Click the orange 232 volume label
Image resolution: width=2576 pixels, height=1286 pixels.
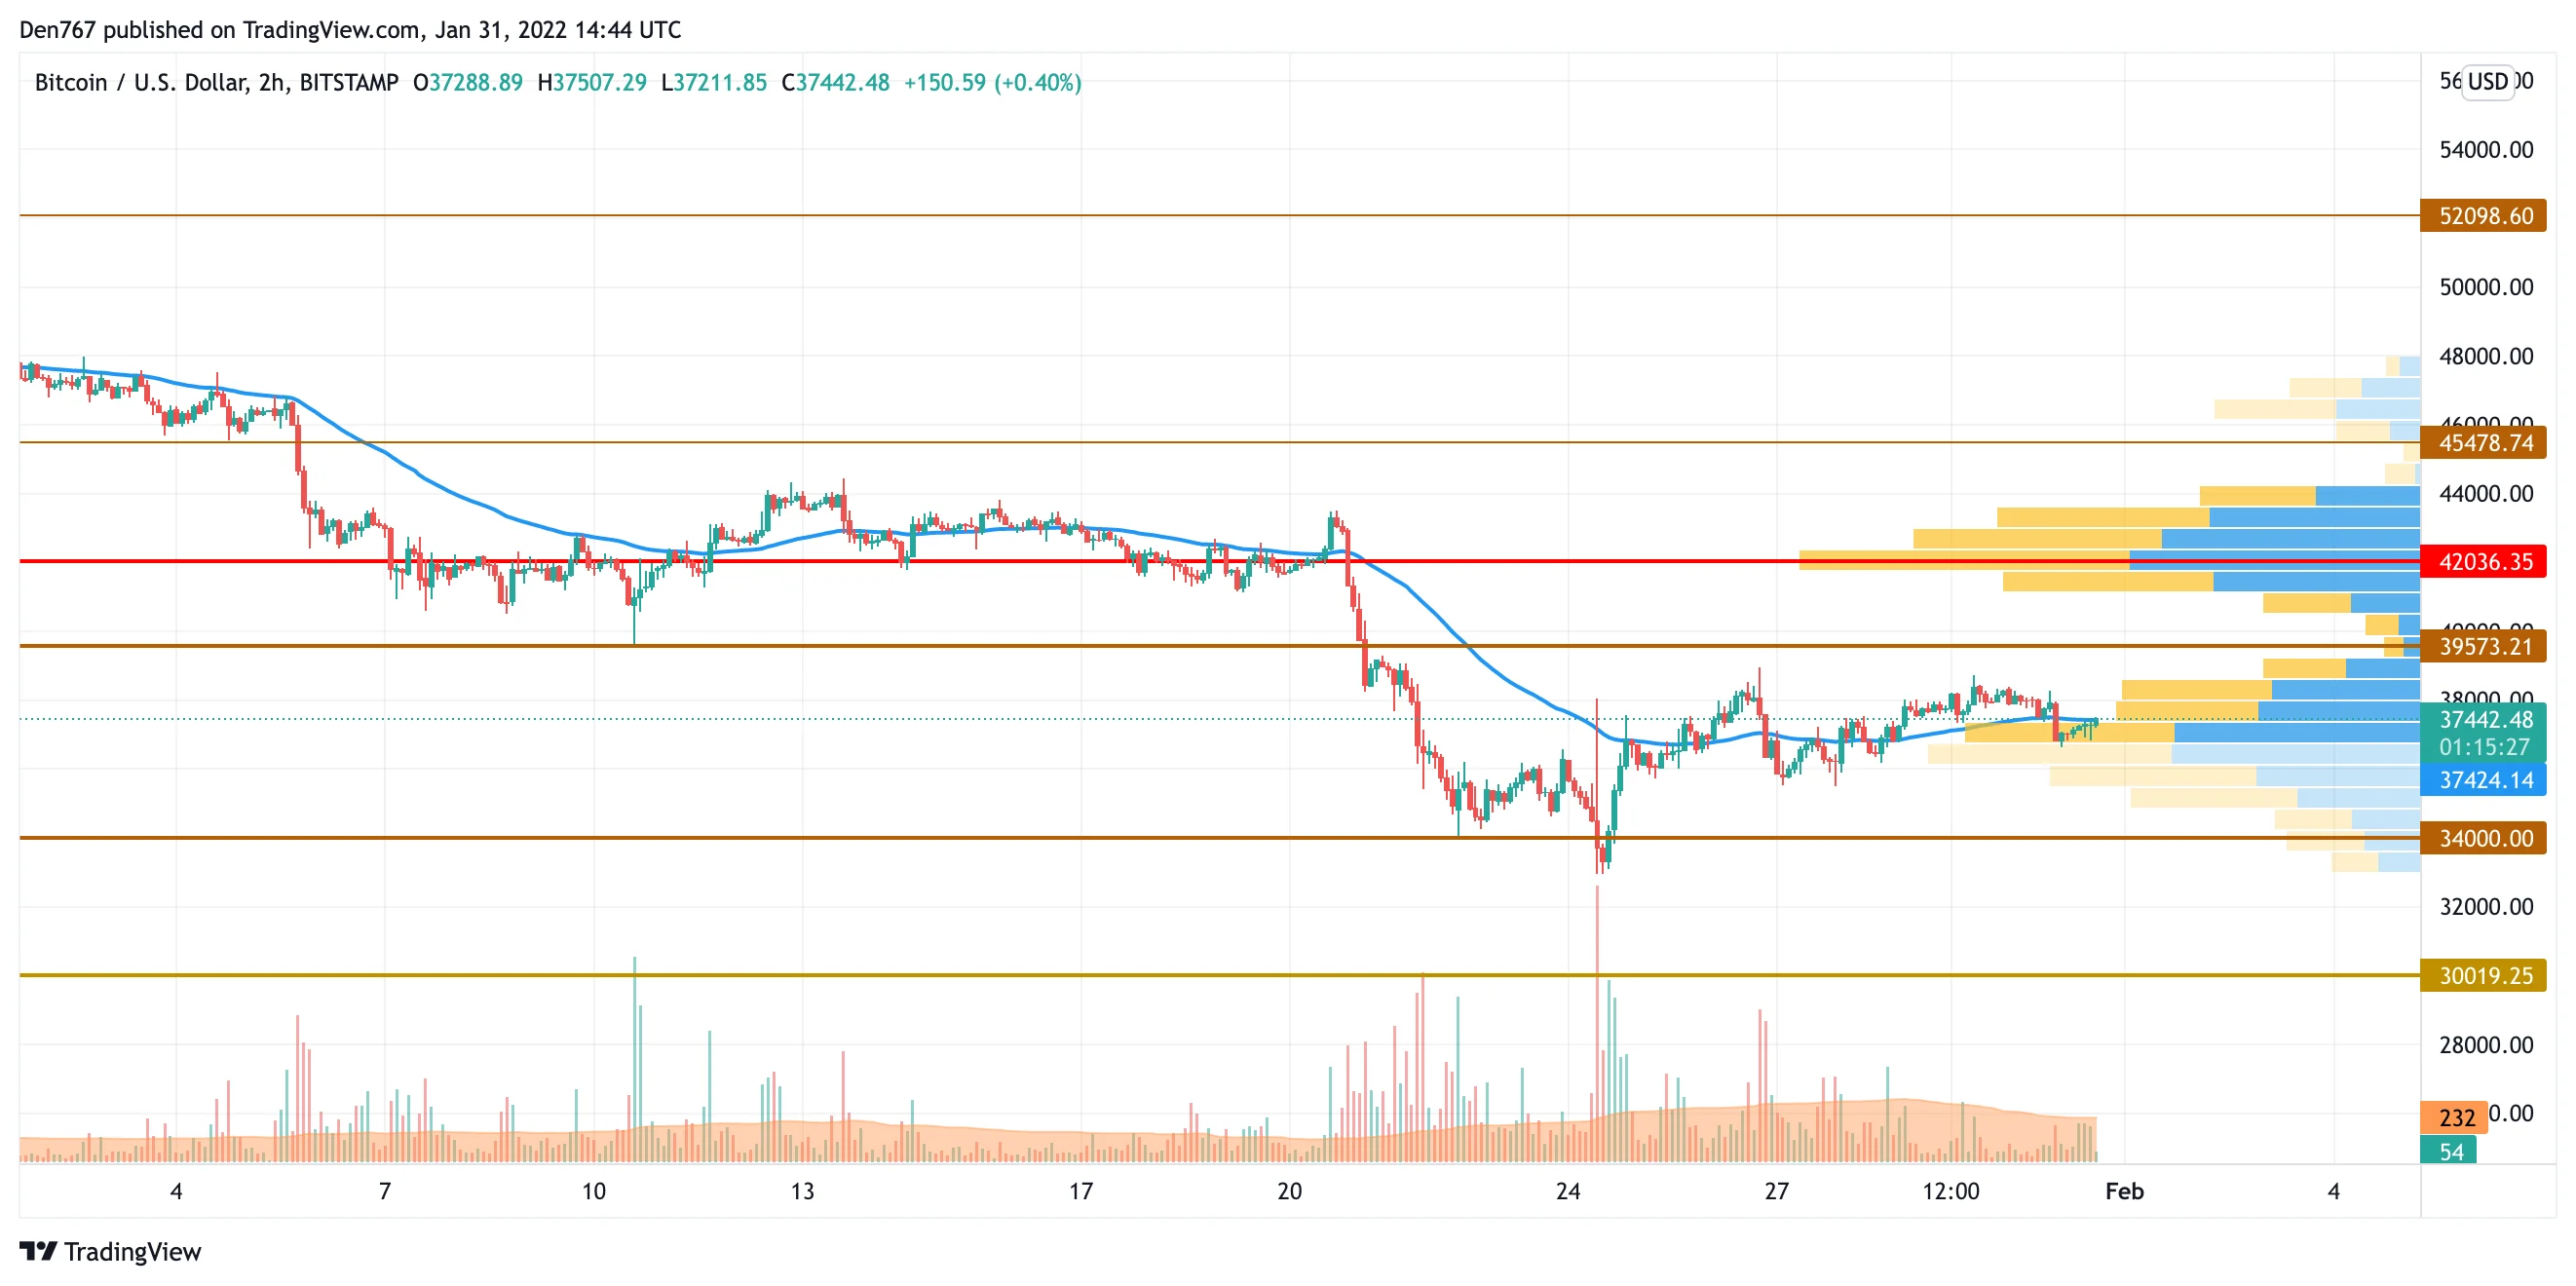coord(2456,1117)
